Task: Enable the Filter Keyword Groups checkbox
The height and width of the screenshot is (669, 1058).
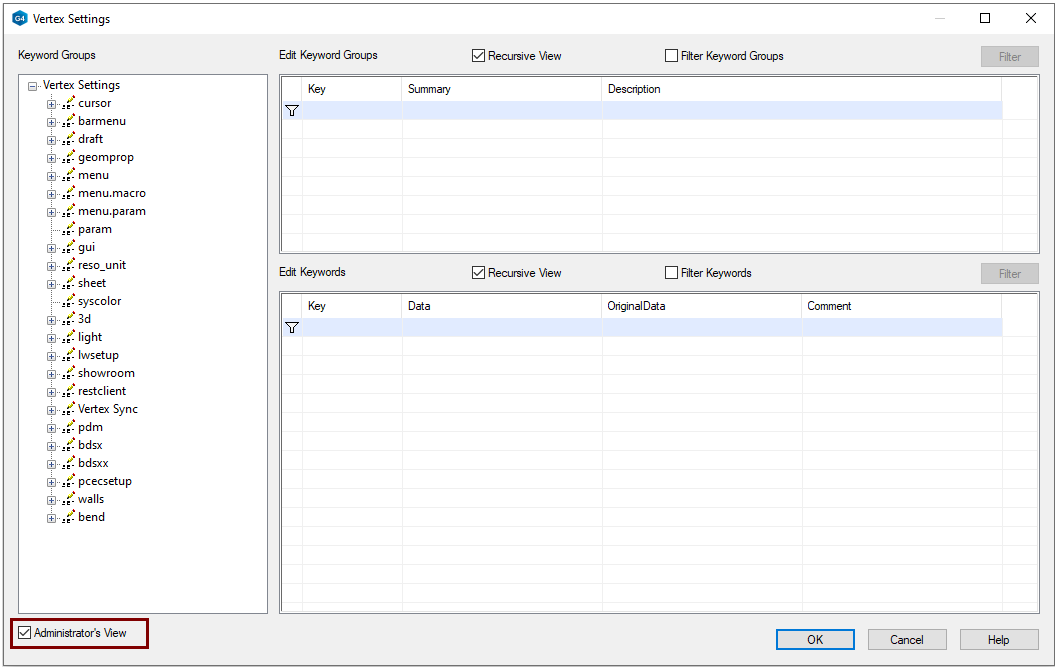Action: (672, 56)
